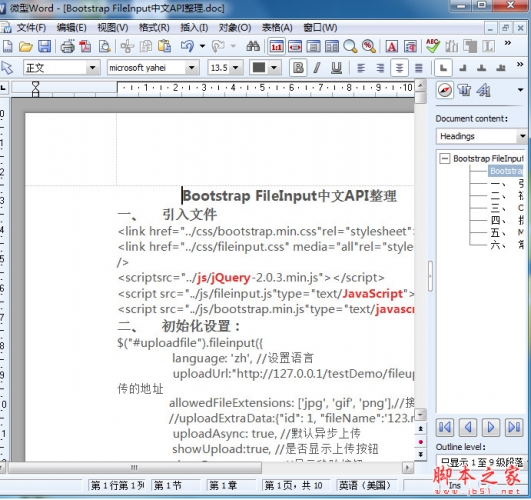The image size is (531, 500).
Task: Open the 文件(F) menu
Action: tap(31, 28)
